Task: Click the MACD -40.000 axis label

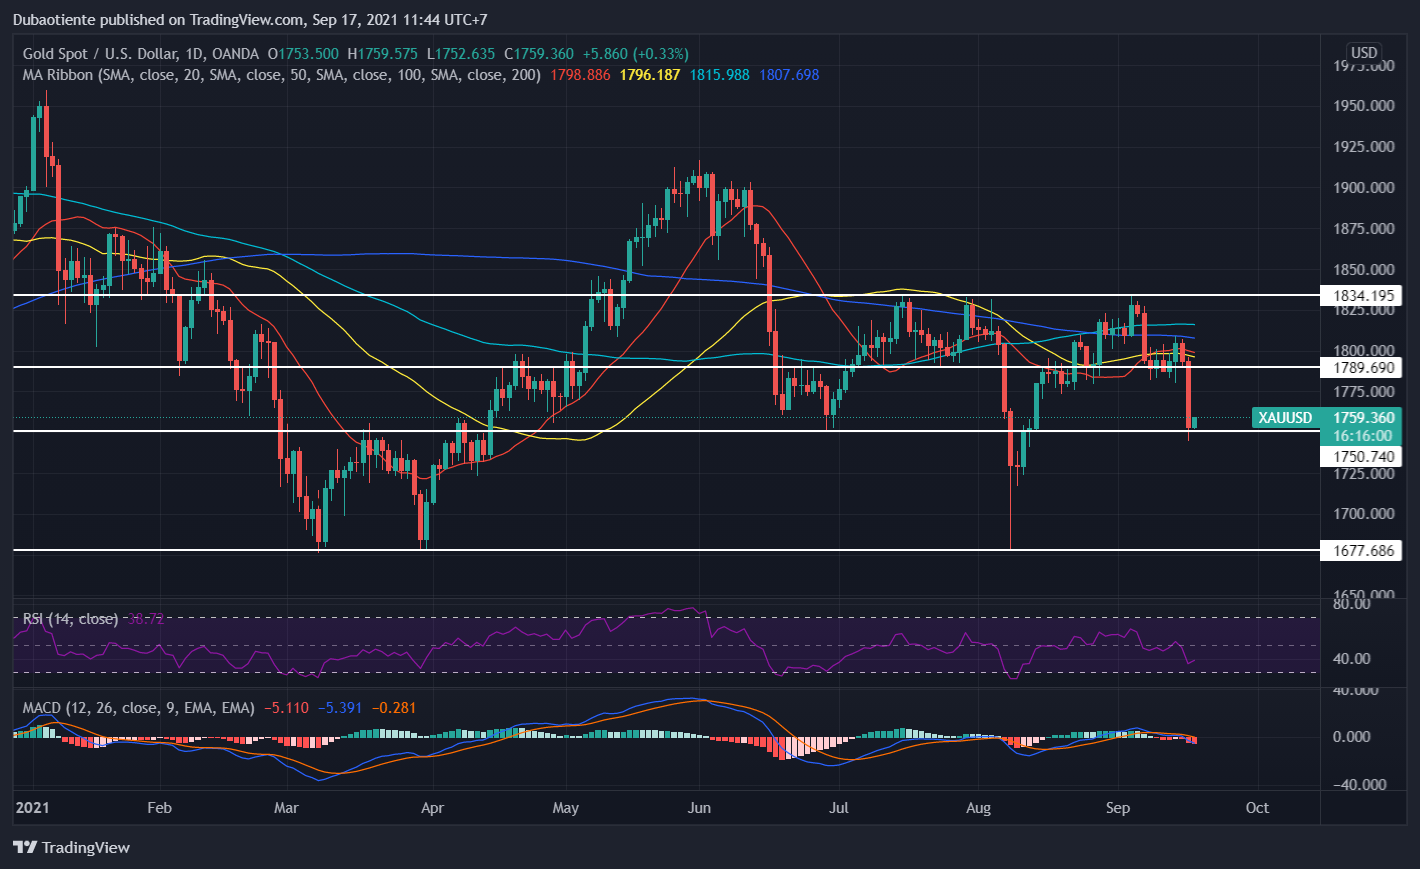Action: coord(1358,785)
